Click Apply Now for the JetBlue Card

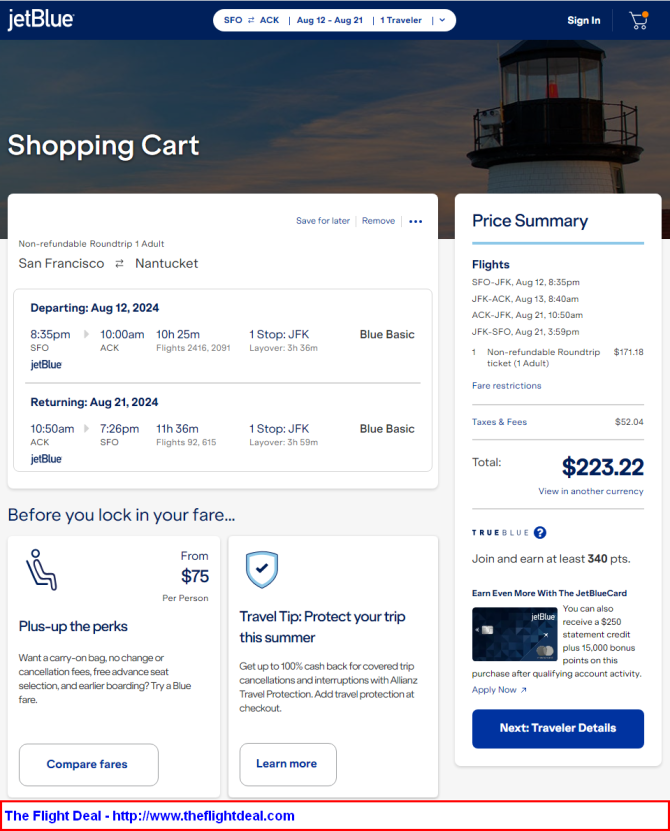[498, 690]
